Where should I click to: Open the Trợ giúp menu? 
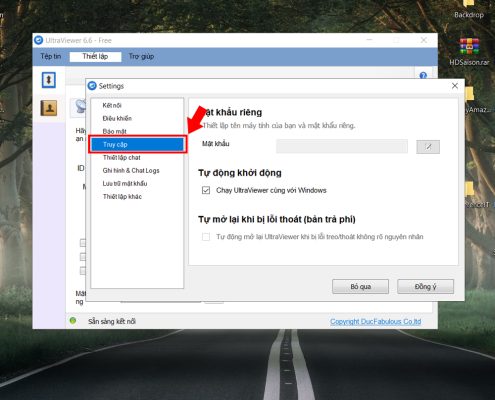click(141, 56)
